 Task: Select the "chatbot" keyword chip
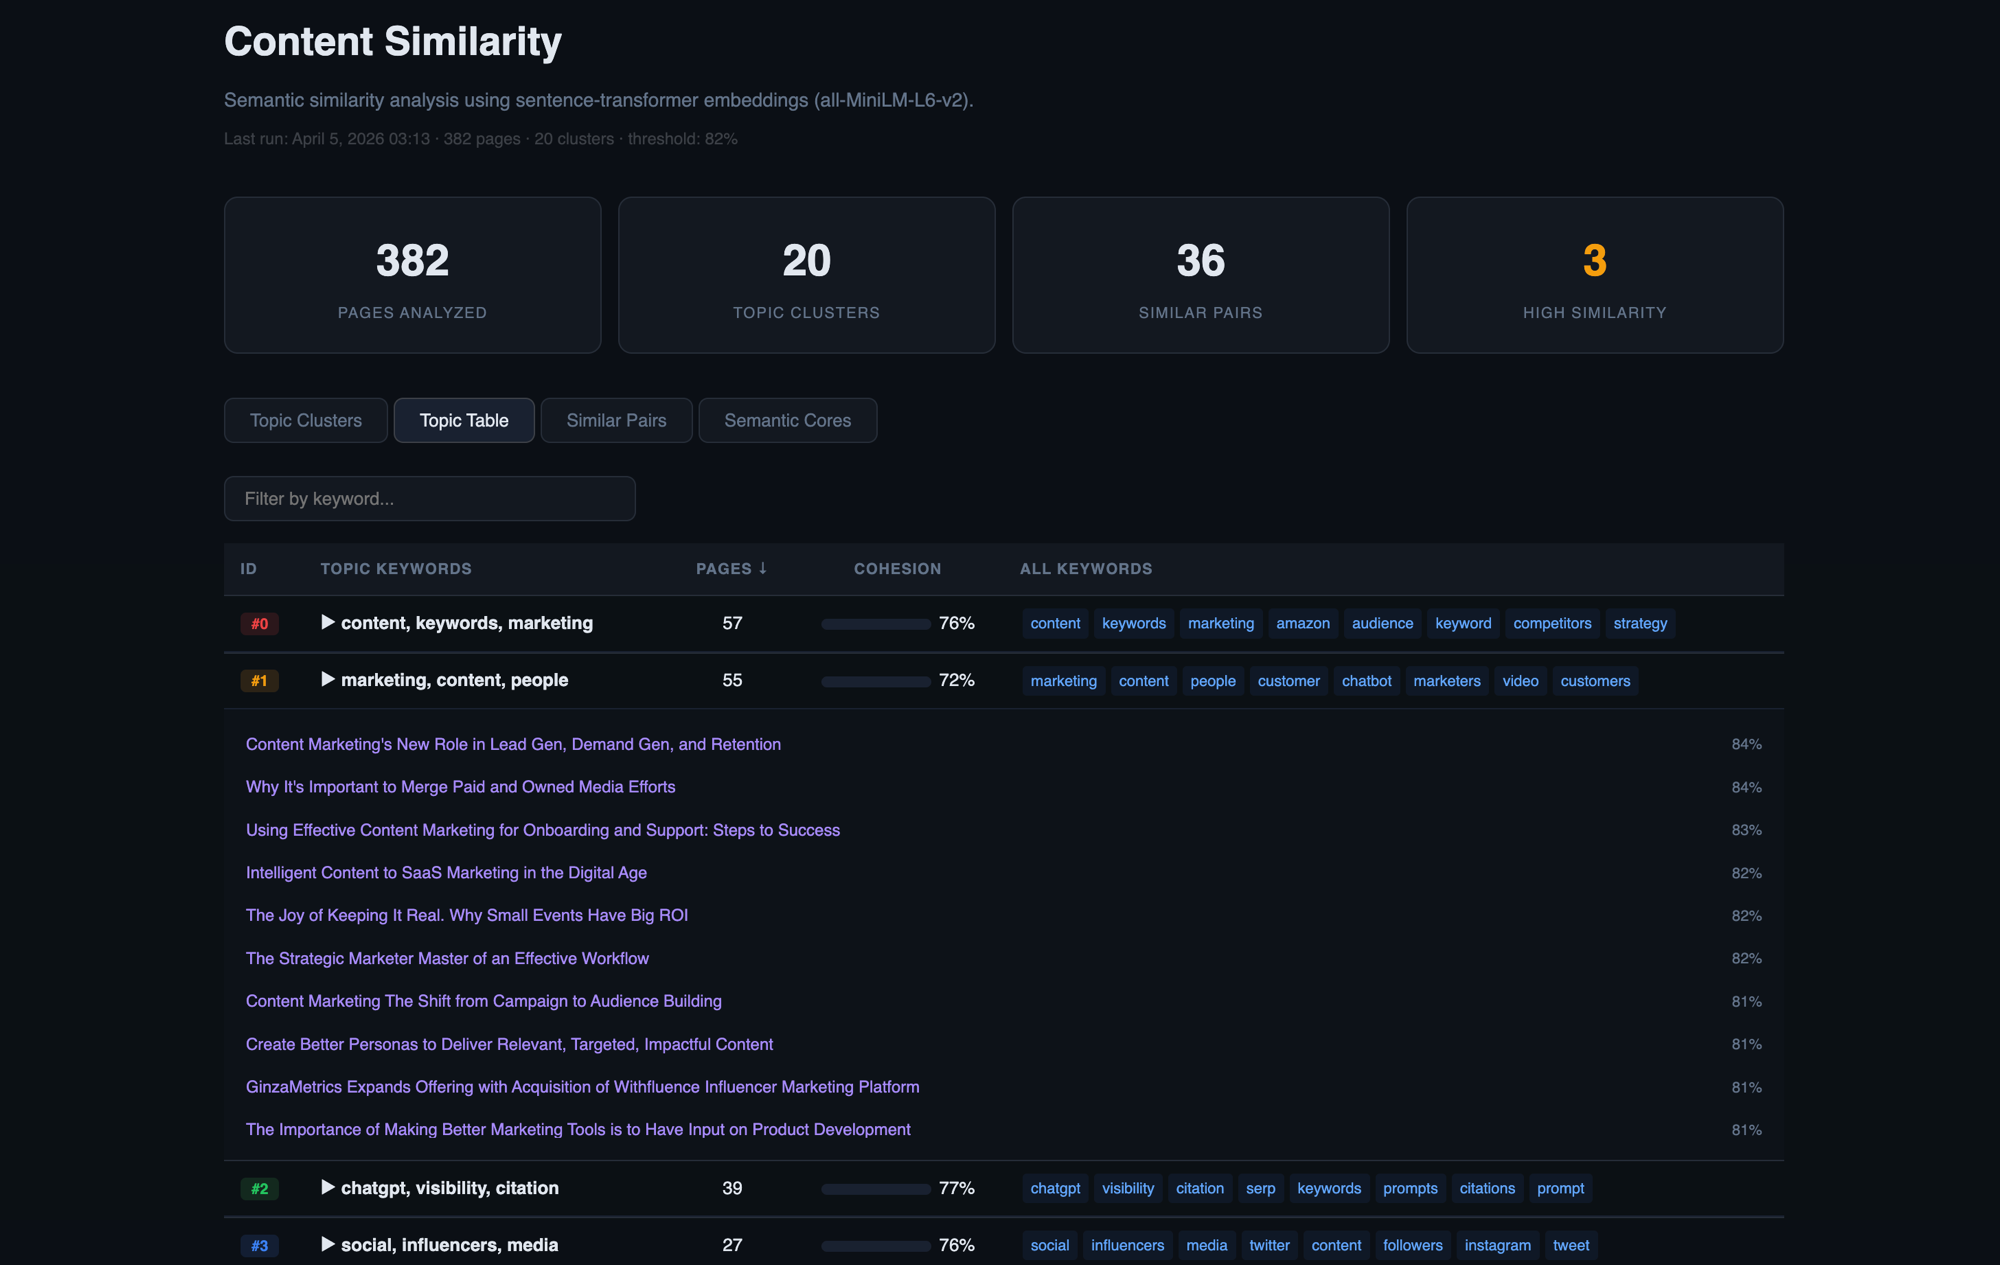coord(1366,680)
